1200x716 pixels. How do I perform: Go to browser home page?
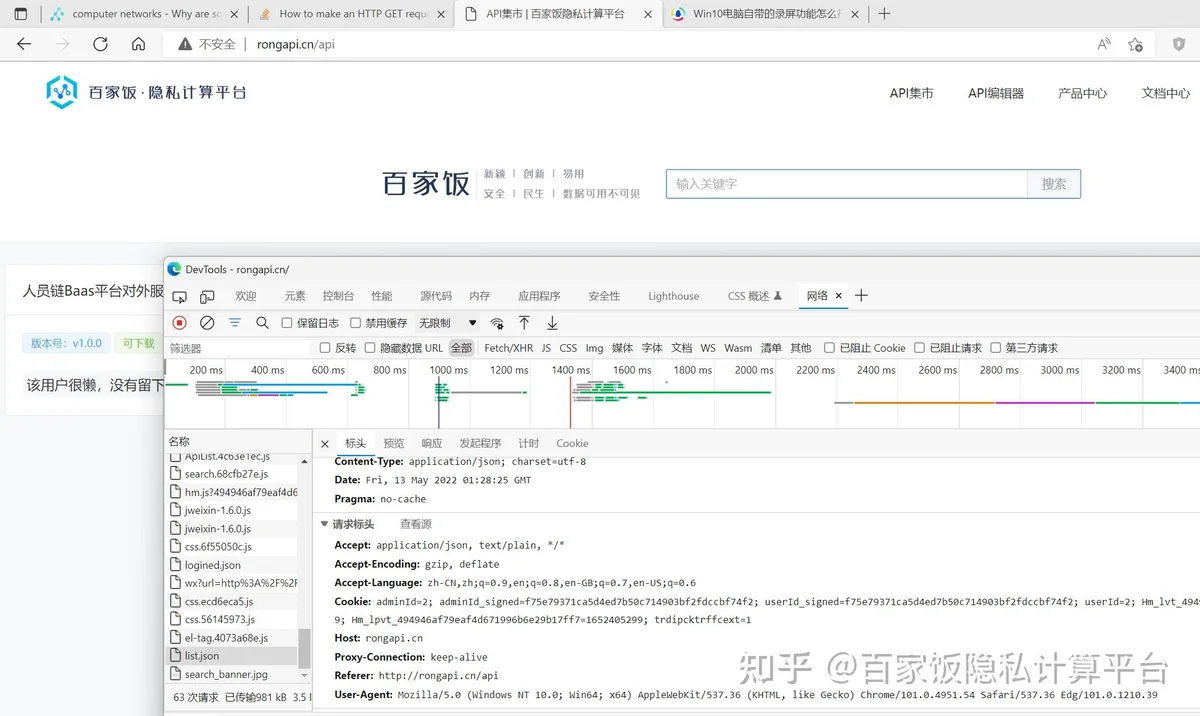[x=139, y=44]
